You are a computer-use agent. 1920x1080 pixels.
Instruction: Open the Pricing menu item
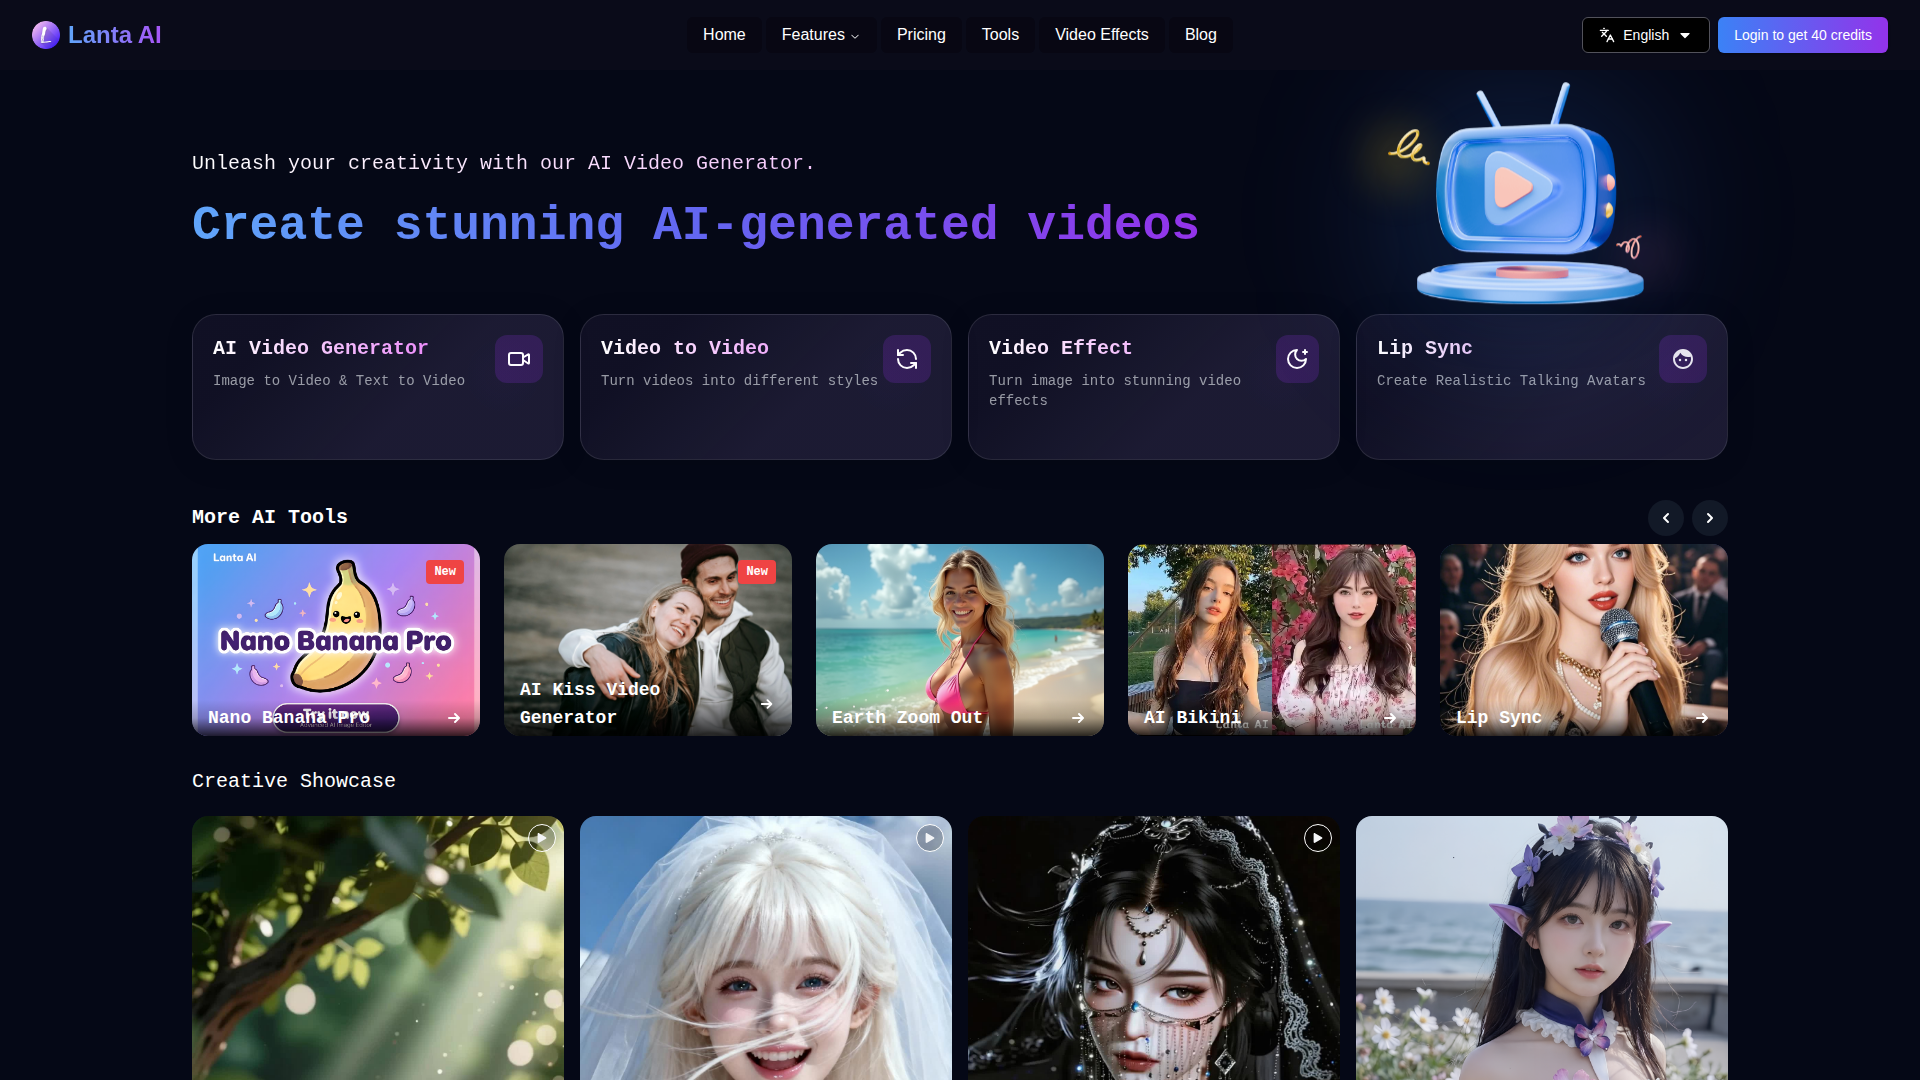pos(920,35)
